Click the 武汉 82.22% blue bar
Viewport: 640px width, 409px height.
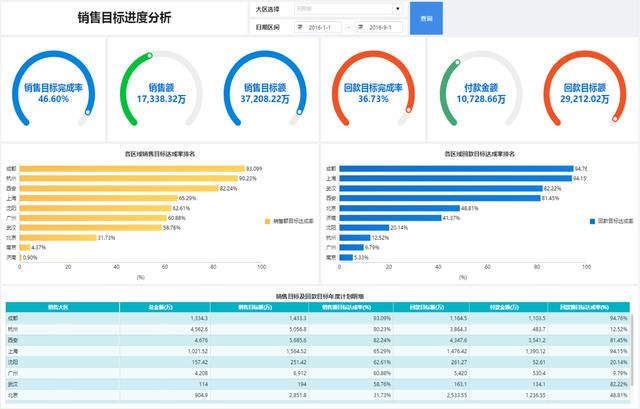441,188
